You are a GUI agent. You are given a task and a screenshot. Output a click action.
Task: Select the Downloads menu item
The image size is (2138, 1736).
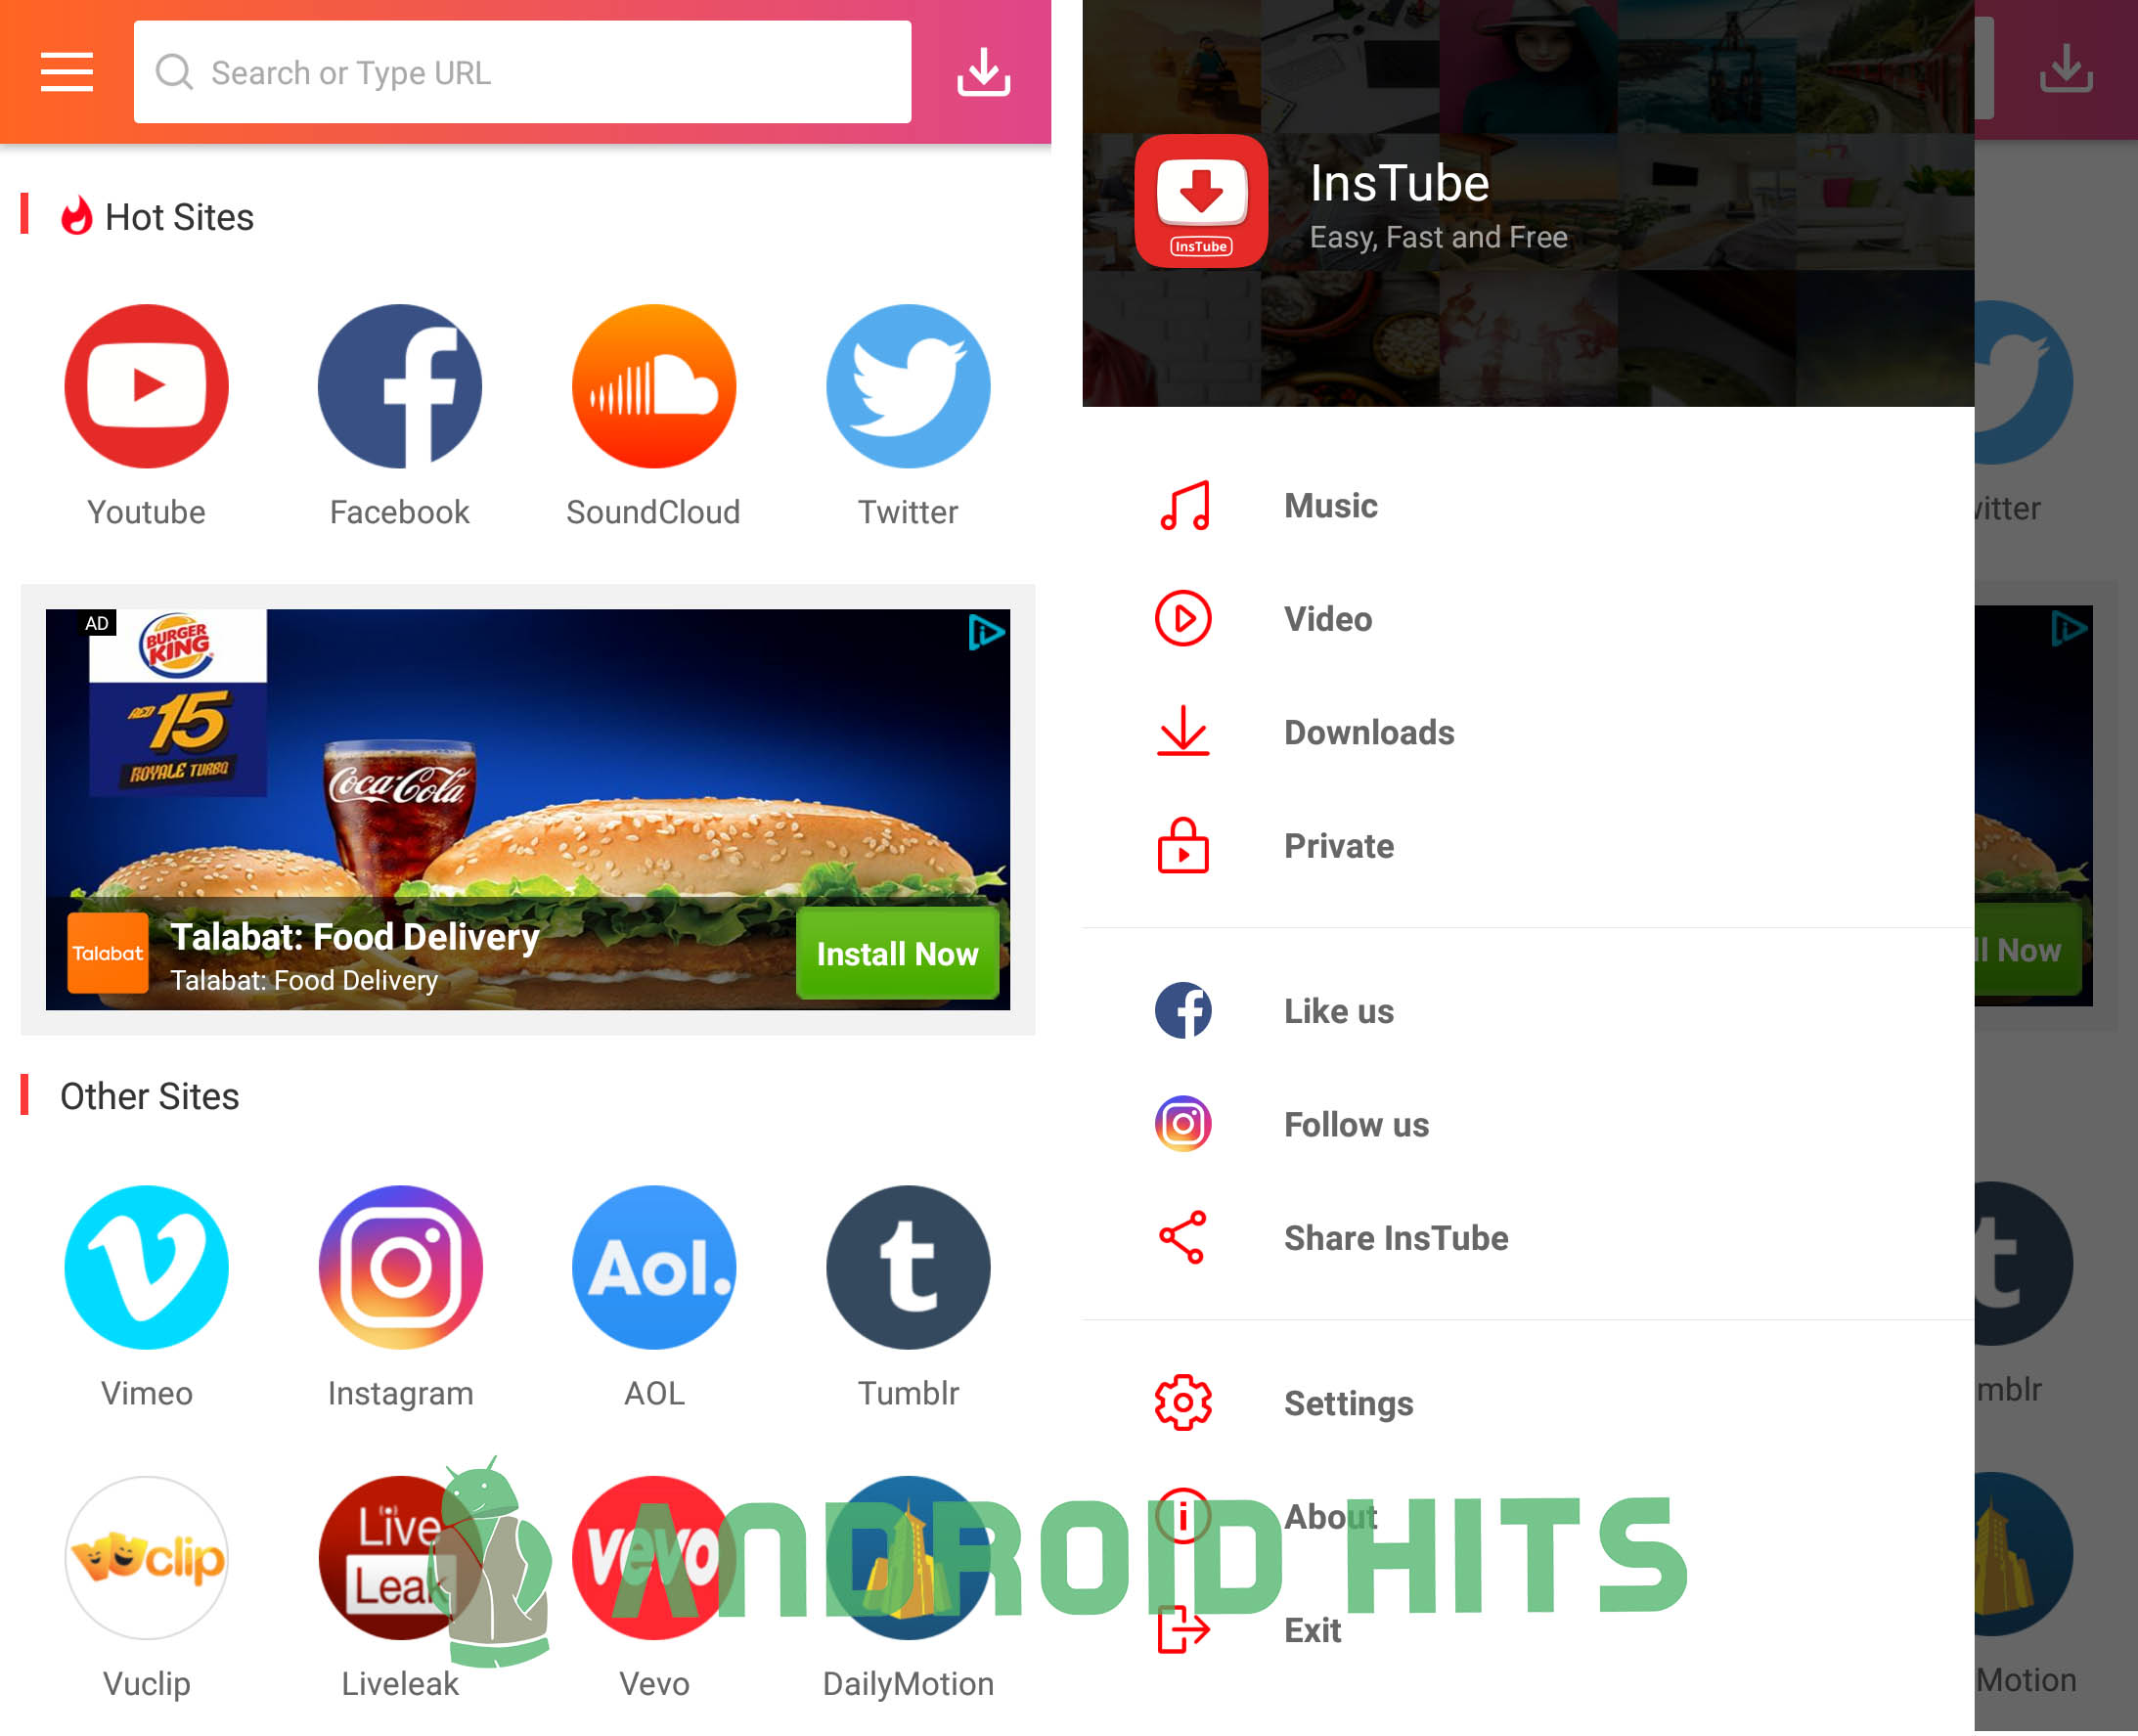[x=1369, y=732]
